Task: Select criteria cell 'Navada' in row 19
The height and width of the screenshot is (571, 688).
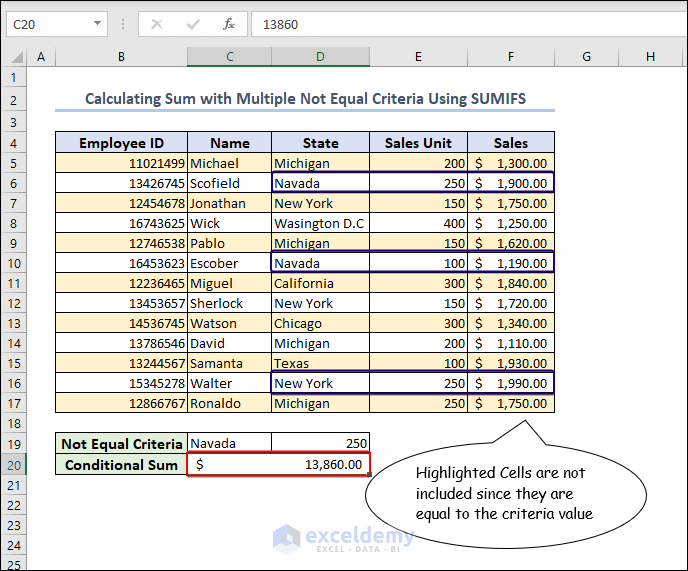Action: click(229, 444)
